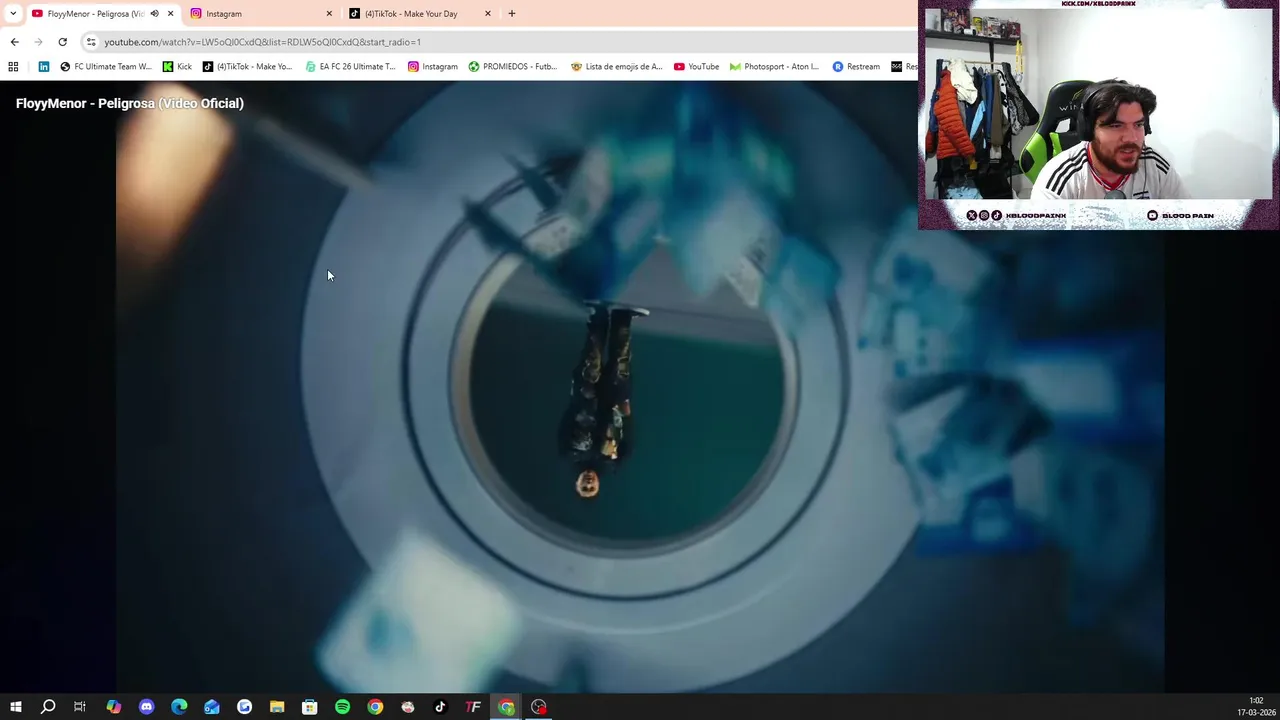The image size is (1280, 720).
Task: Open the Mail app from taskbar
Action: [x=211, y=707]
